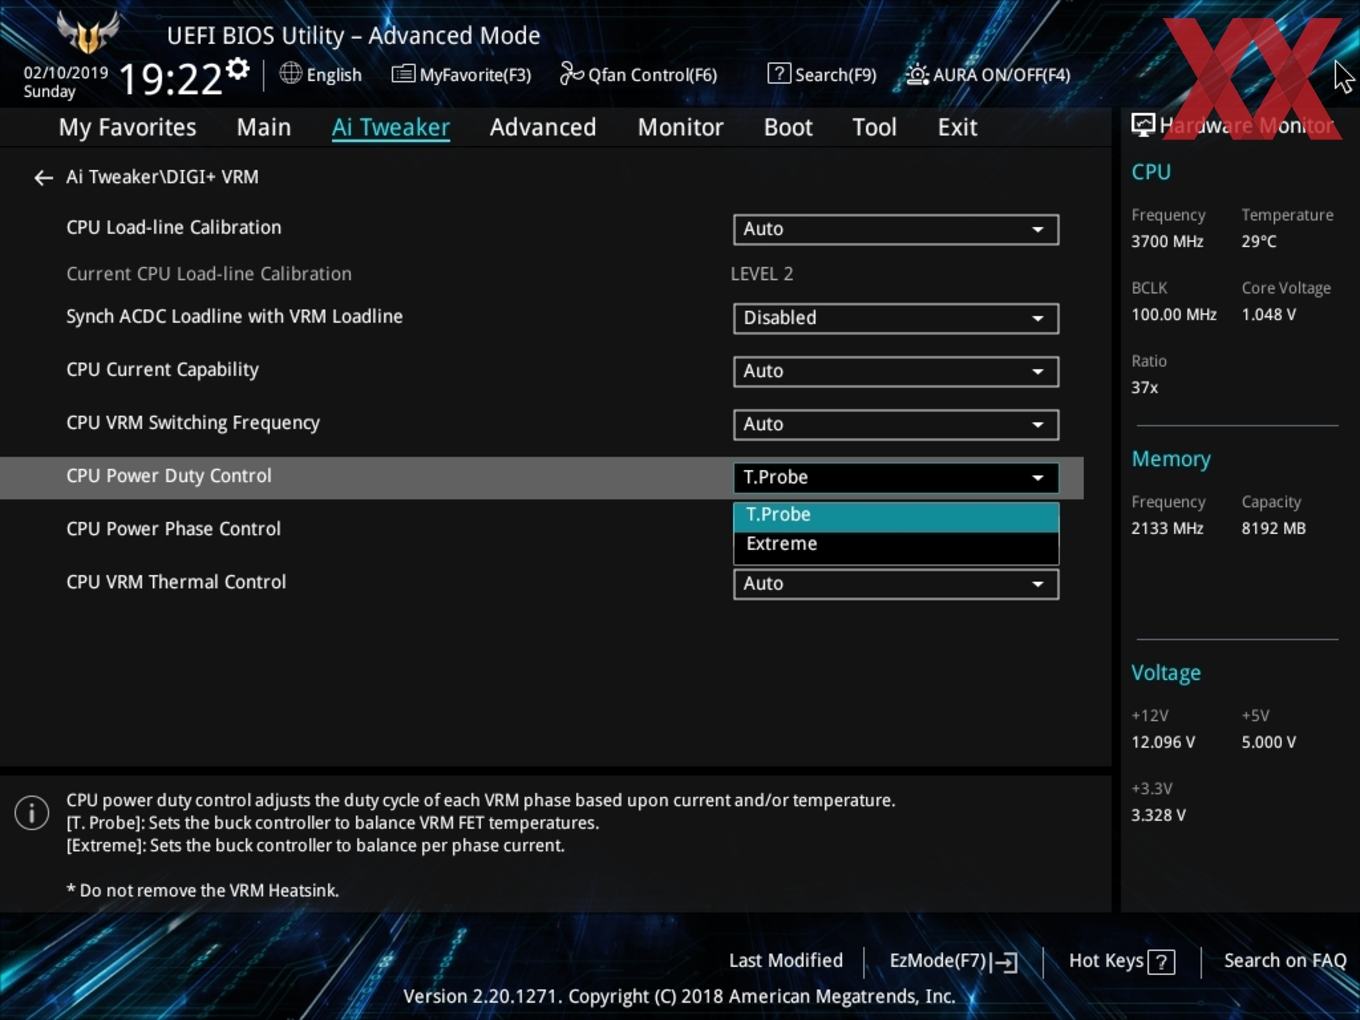Image resolution: width=1360 pixels, height=1020 pixels.
Task: Click the Hardware Monitor screen icon
Action: 1143,125
